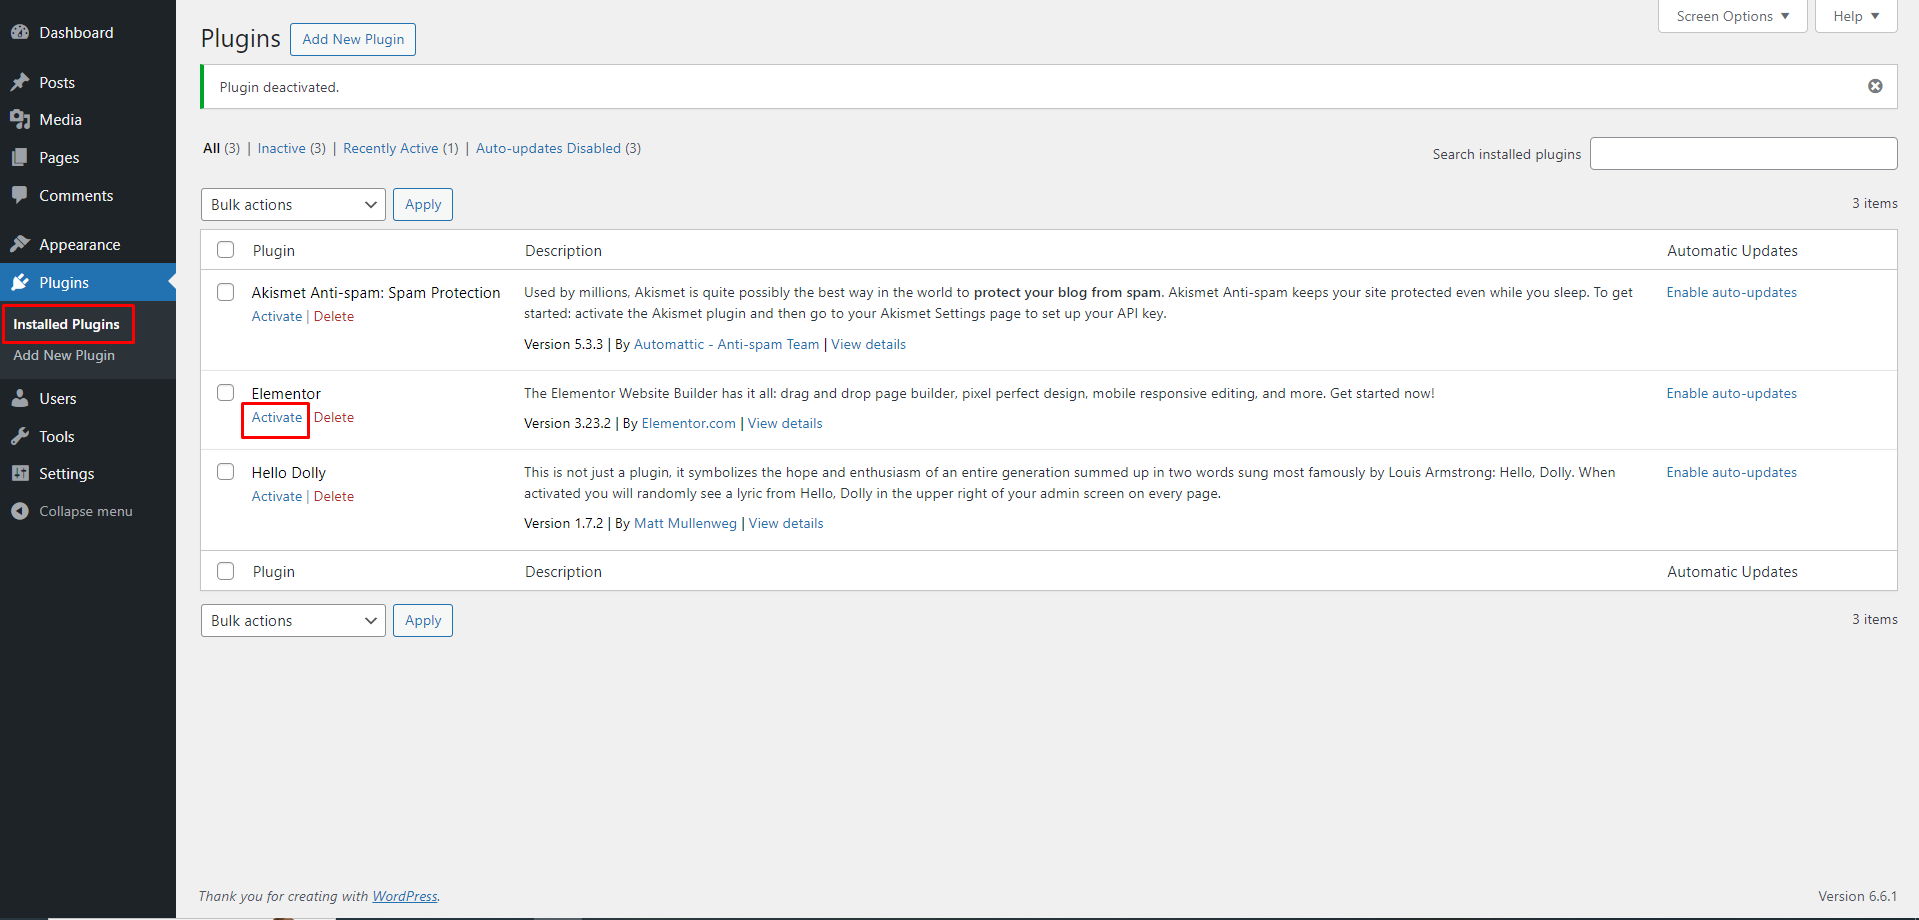Click the Posts pushpin icon
The image size is (1919, 920).
(x=20, y=82)
